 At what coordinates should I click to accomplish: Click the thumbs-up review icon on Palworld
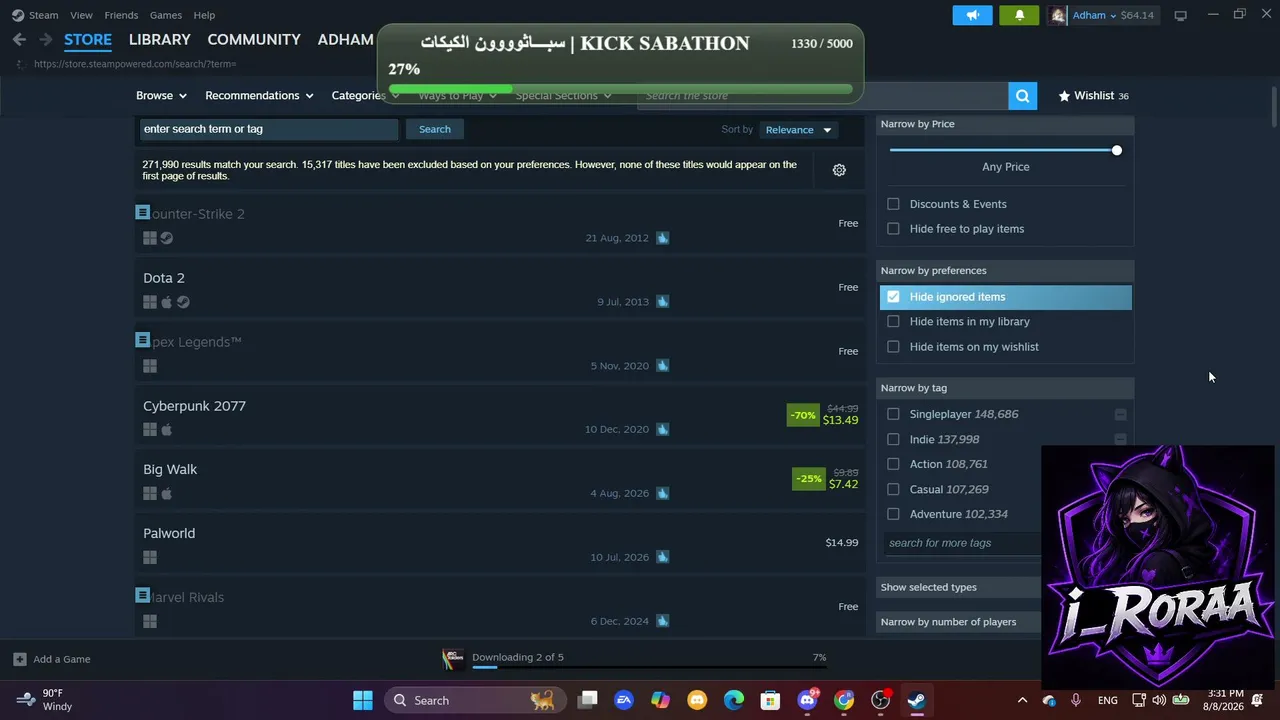point(662,557)
